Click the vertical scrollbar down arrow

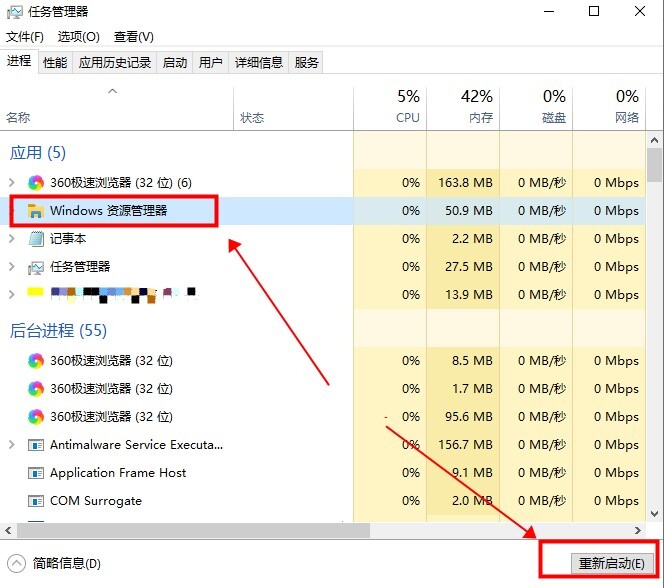[655, 512]
